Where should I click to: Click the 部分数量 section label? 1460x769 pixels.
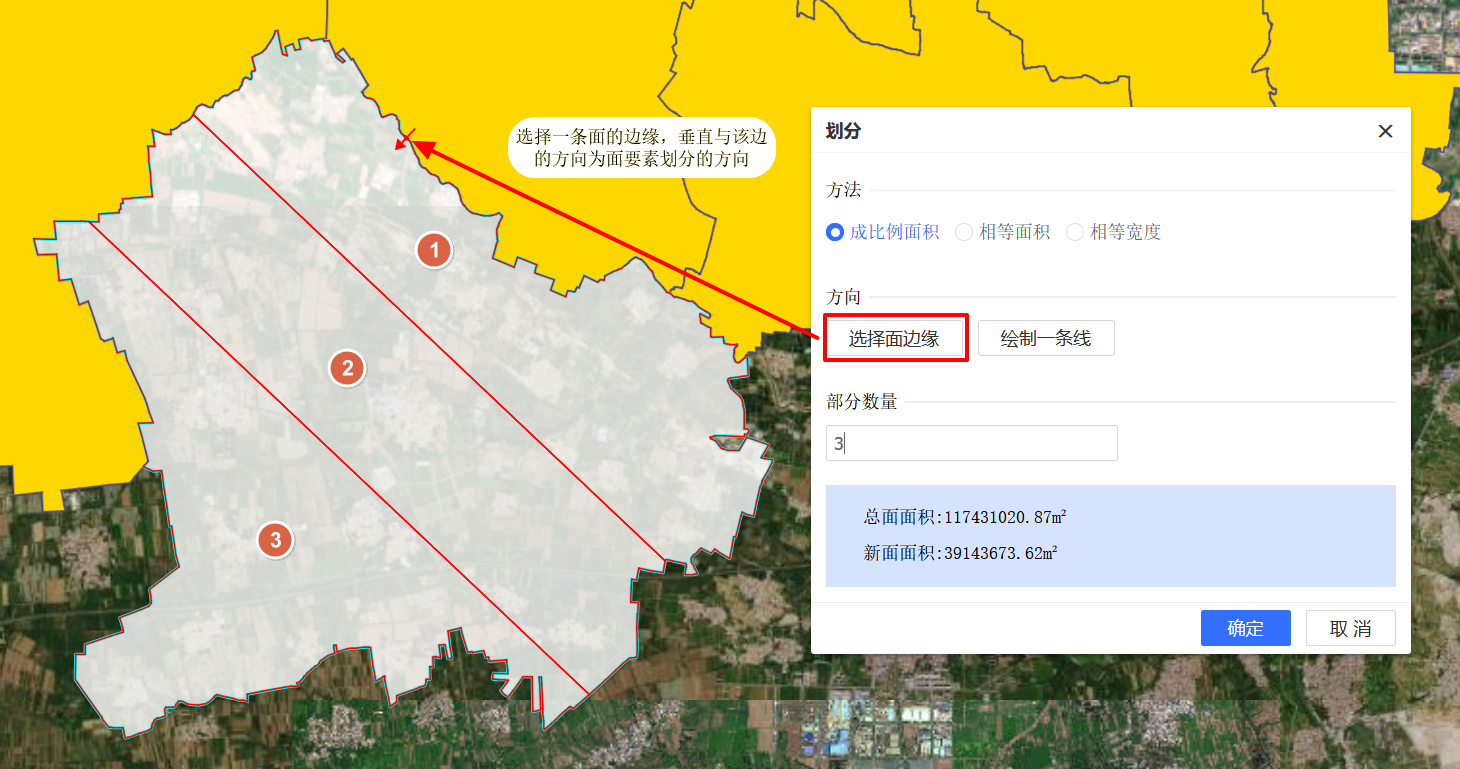coord(861,402)
